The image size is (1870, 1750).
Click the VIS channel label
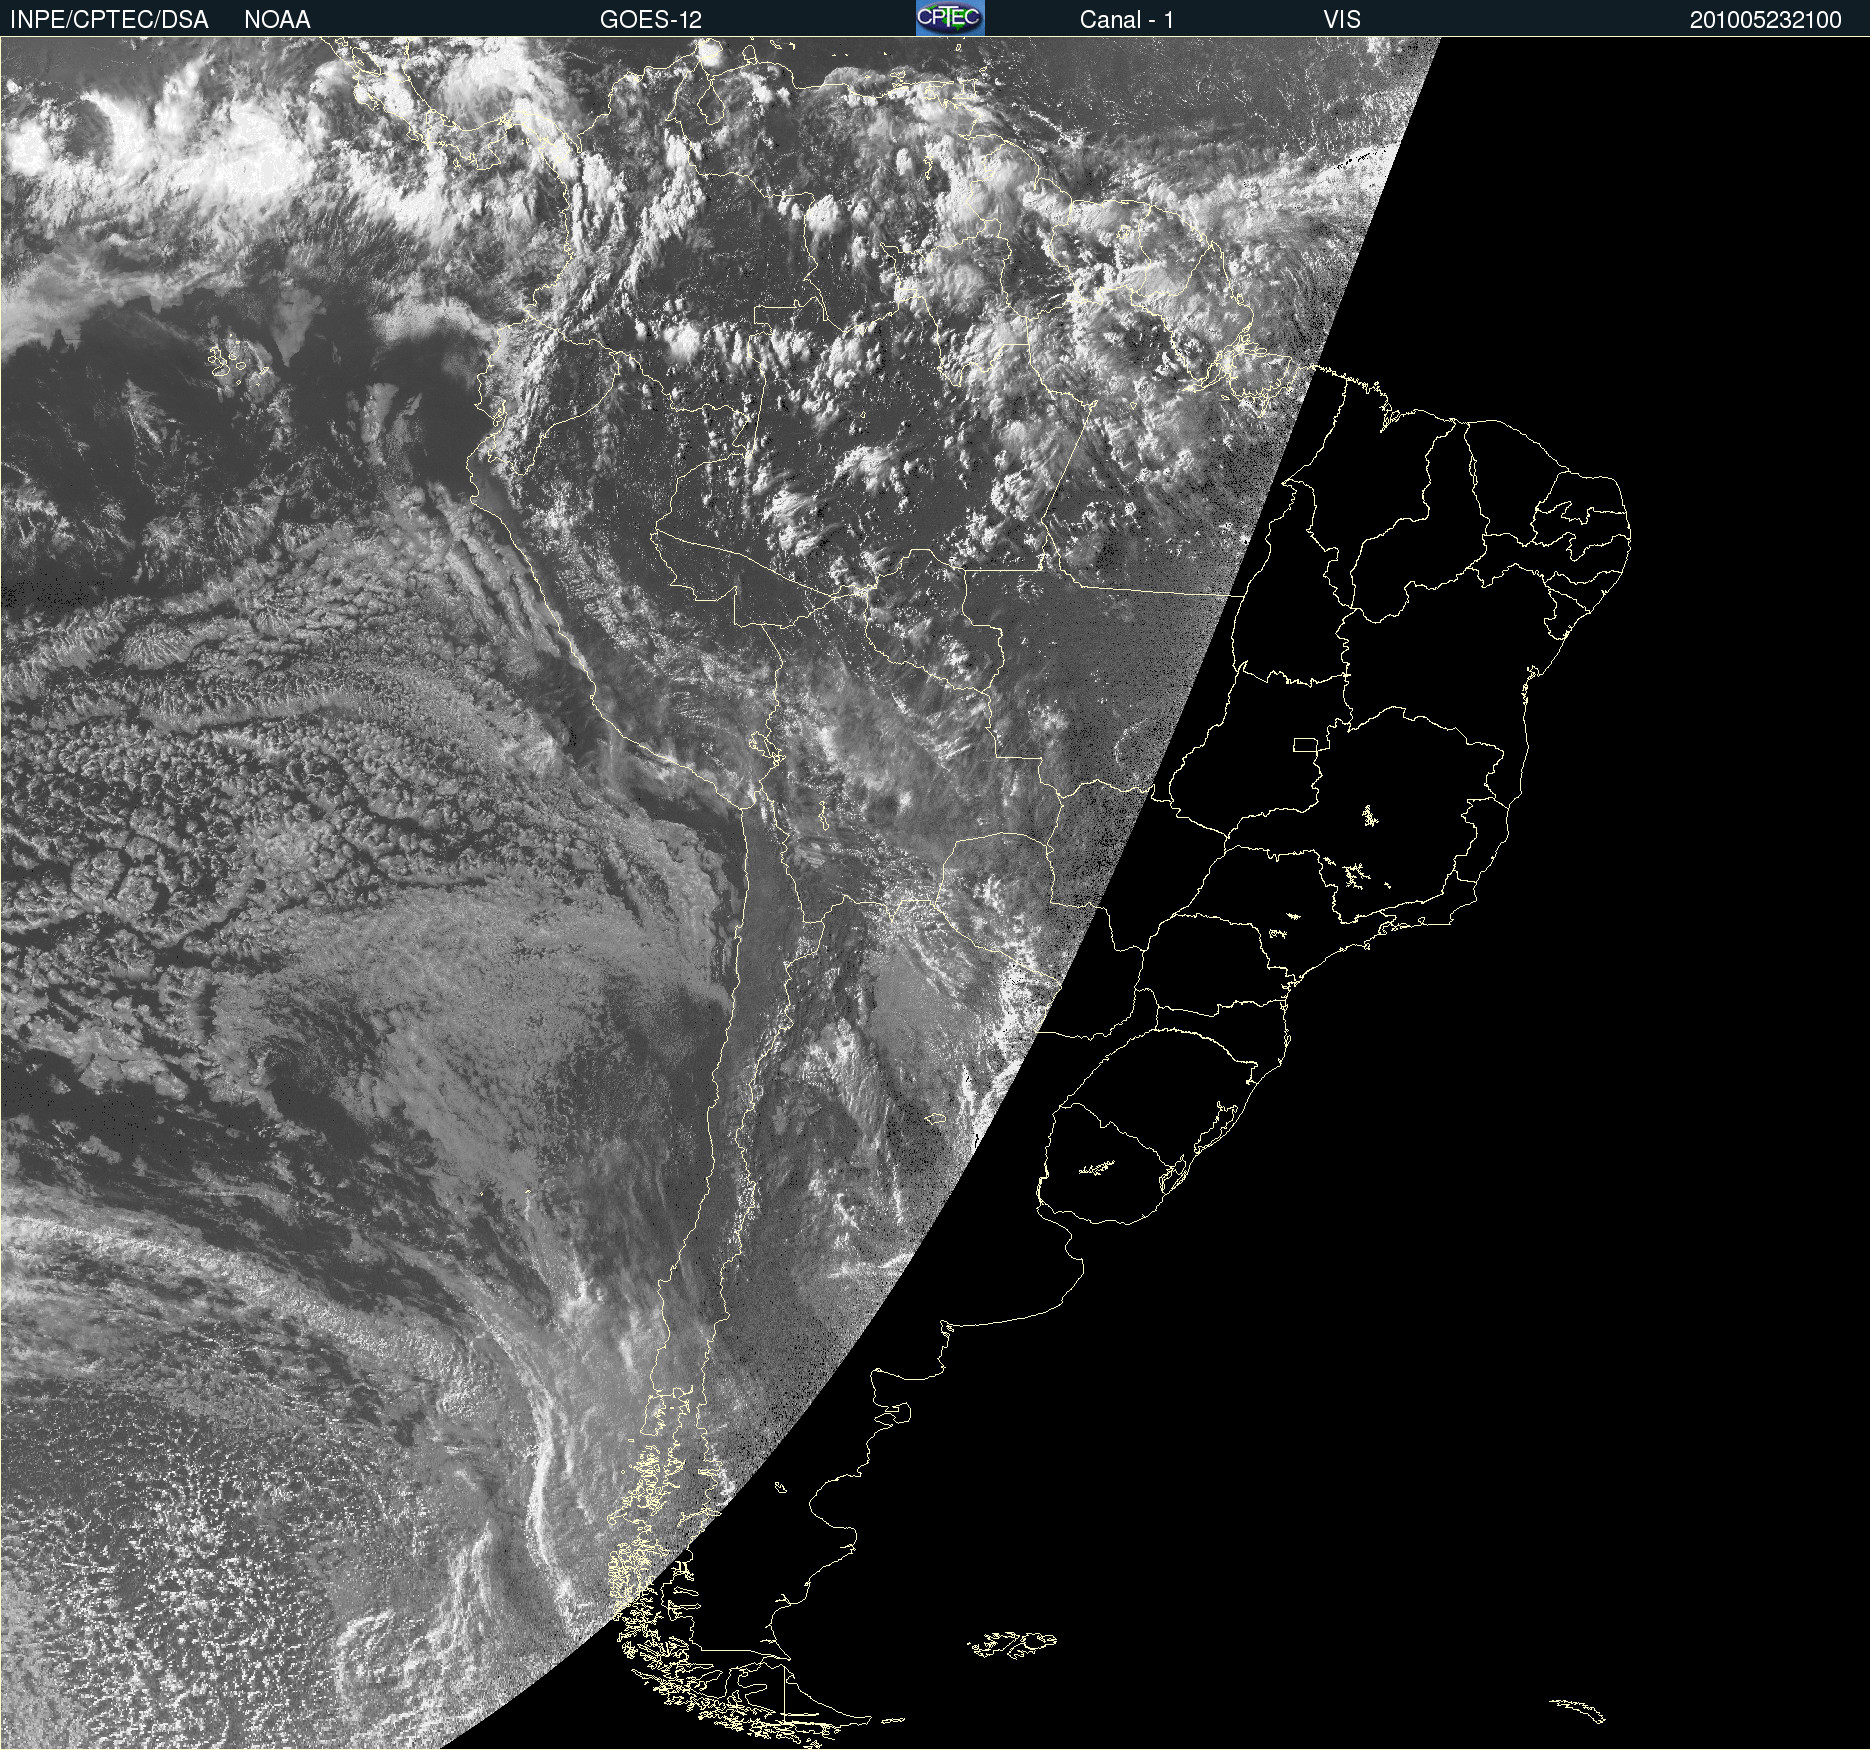(x=1342, y=20)
